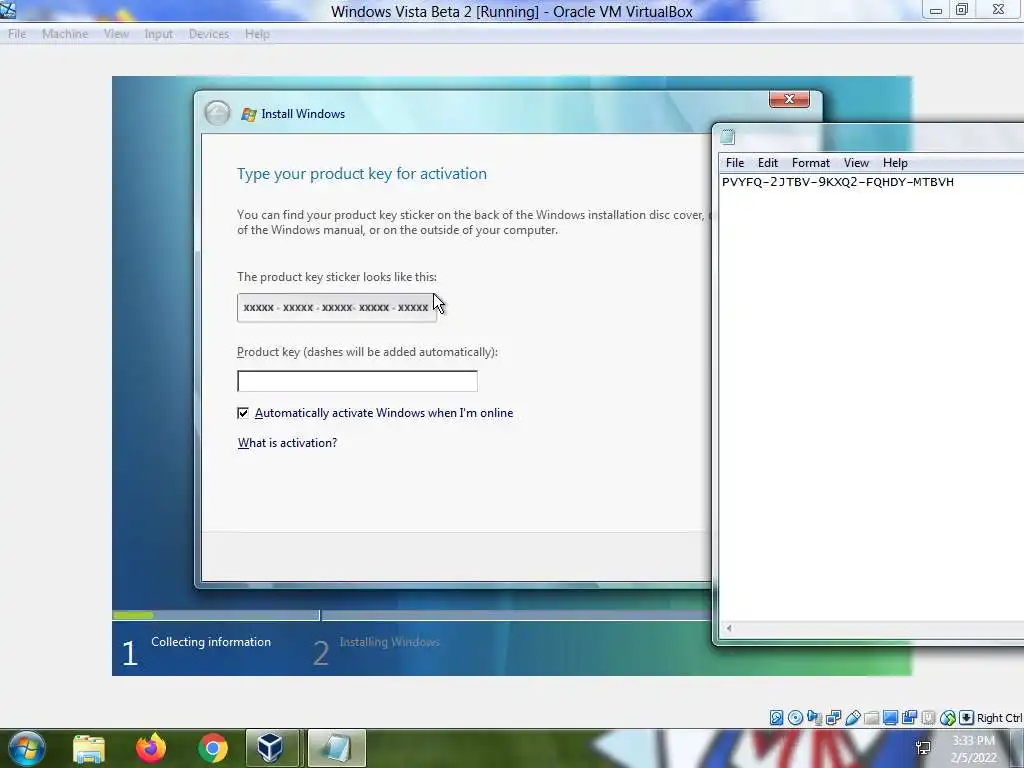Screen dimensions: 1024x768
Task: Click the keyboard capture down-arrow status icon
Action: click(967, 718)
